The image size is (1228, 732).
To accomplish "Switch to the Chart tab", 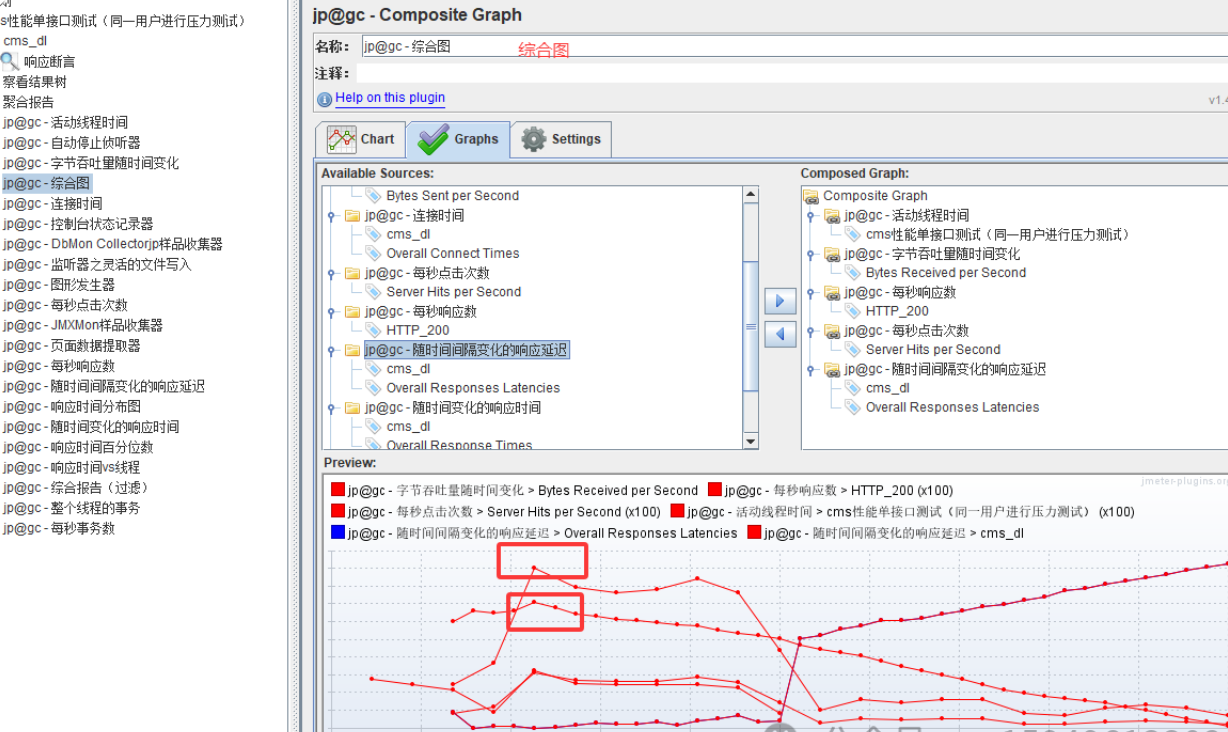I will 360,140.
